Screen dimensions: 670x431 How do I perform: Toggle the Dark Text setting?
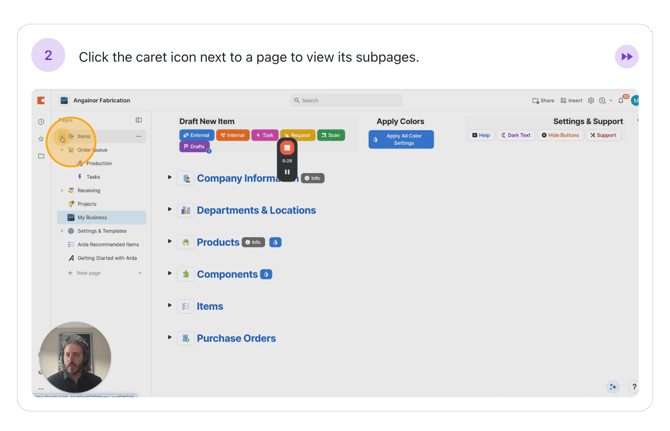pos(516,135)
